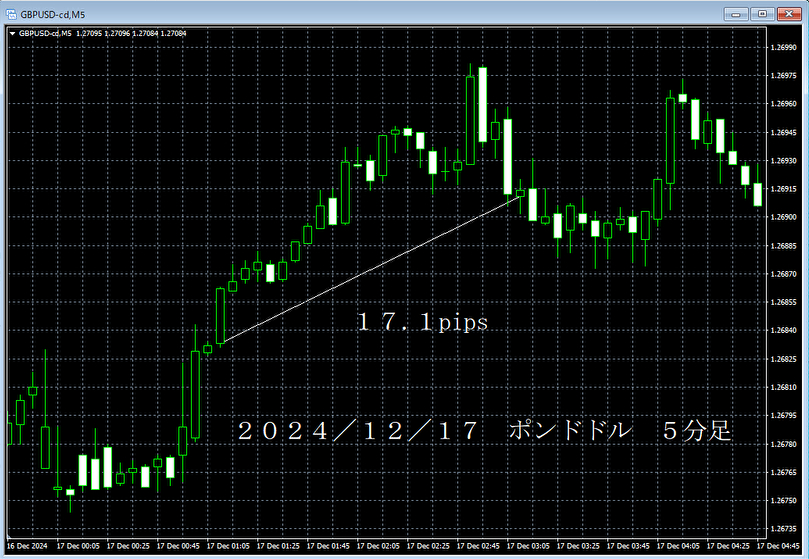Click the '17 Dec 04:45' time axis label
The height and width of the screenshot is (559, 809).
point(779,546)
